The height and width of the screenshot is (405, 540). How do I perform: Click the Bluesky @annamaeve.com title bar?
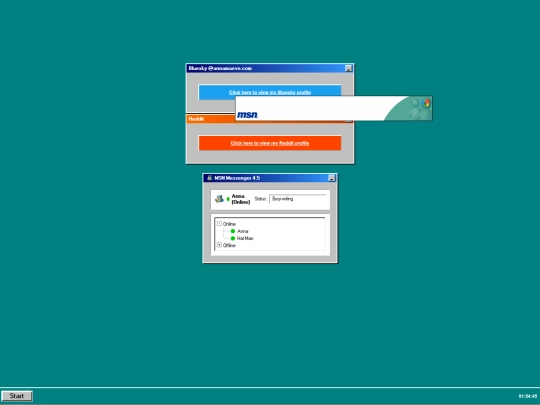click(270, 68)
